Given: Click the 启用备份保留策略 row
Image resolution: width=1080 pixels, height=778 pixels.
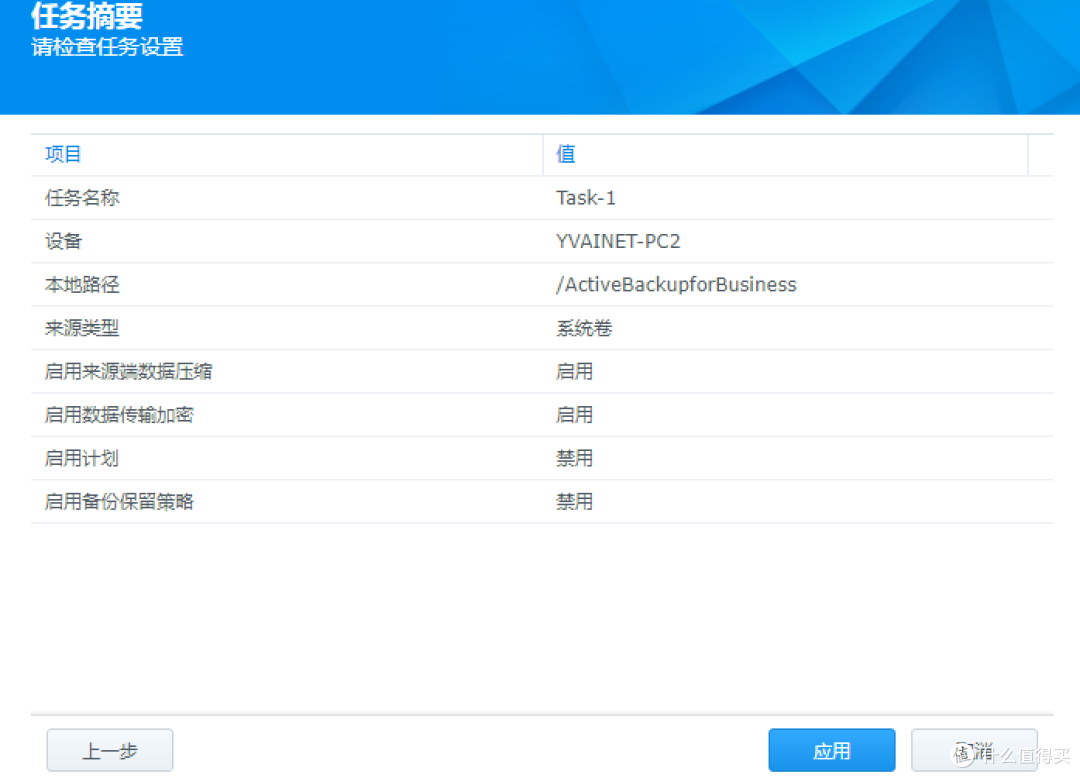Looking at the screenshot, I should (300, 501).
